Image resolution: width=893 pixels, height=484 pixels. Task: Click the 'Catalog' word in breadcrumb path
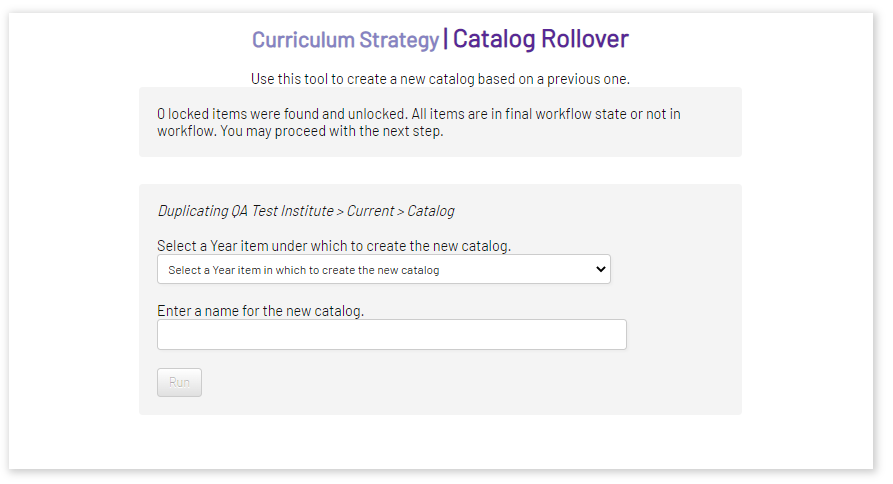click(x=431, y=211)
